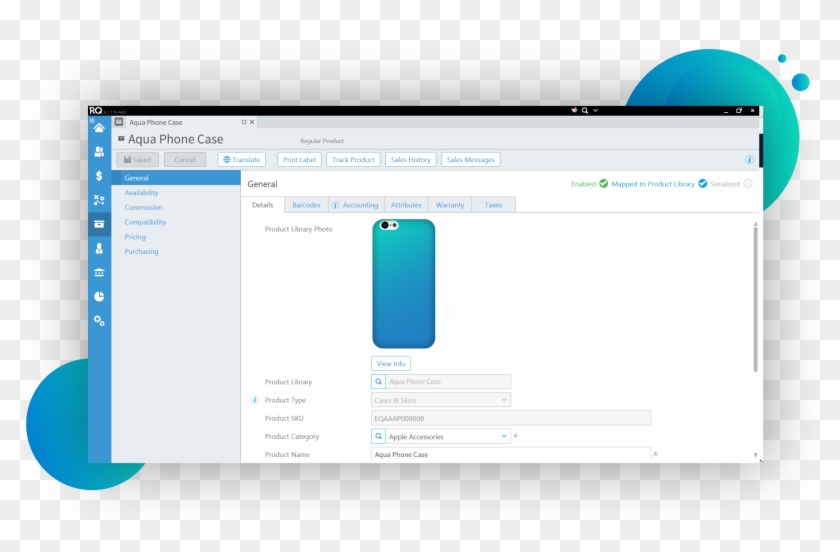This screenshot has width=840, height=552.
Task: Expand the title bar chevron dropdown
Action: (x=596, y=110)
